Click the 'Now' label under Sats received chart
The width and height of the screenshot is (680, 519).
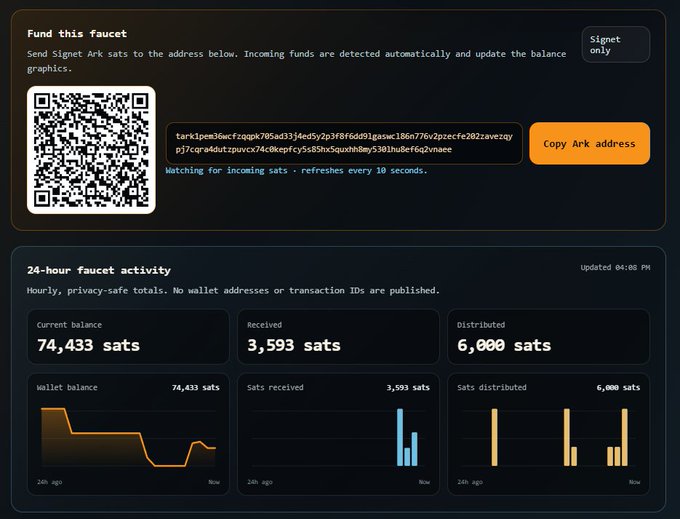click(x=424, y=482)
